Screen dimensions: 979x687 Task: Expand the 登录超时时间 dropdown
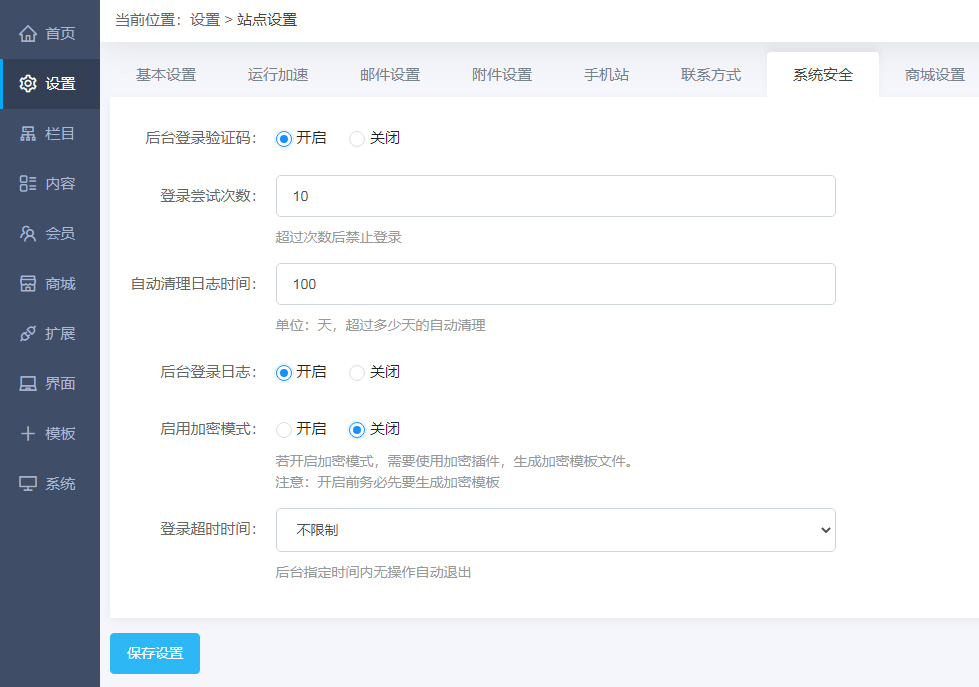tap(555, 530)
